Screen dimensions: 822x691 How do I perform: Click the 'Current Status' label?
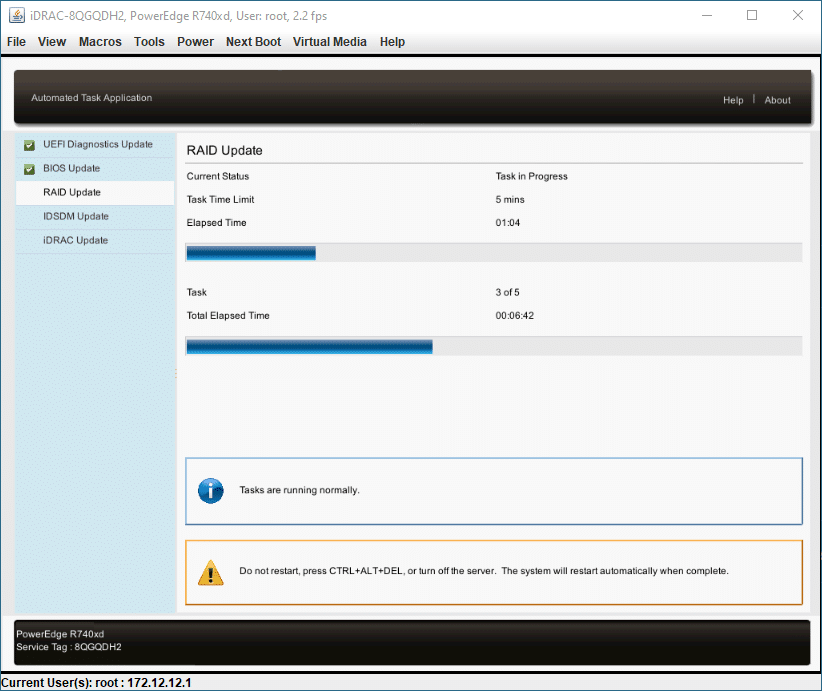[x=218, y=176]
